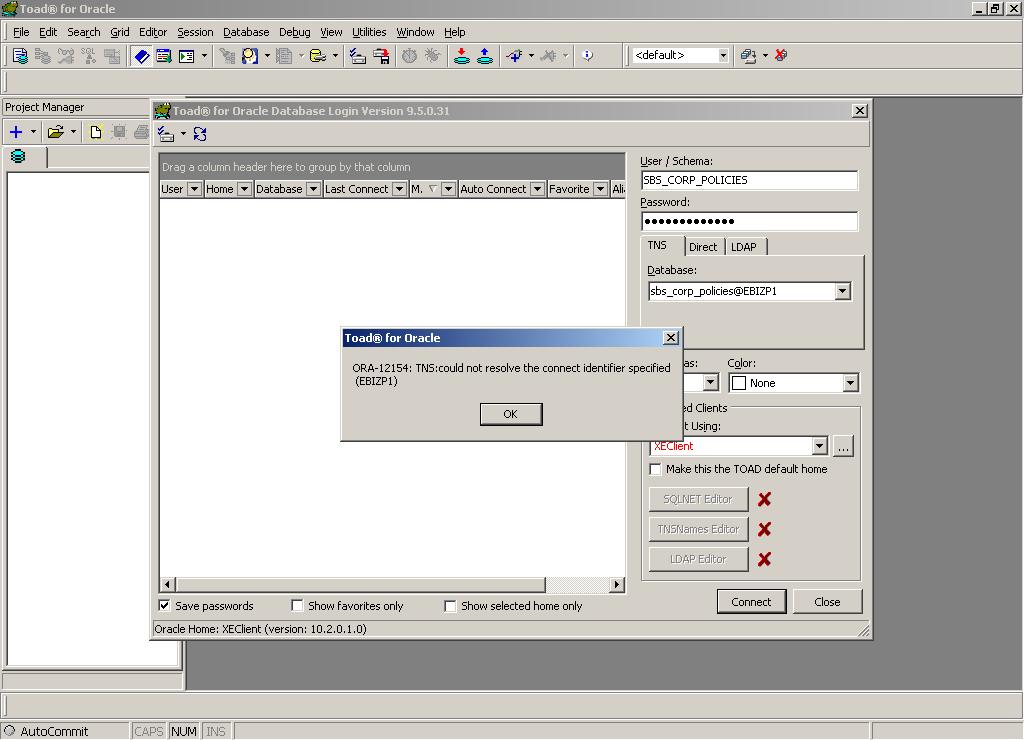Rollback with the blue up-arrow icon
Screen dimensions: 1024x740
tap(485, 56)
